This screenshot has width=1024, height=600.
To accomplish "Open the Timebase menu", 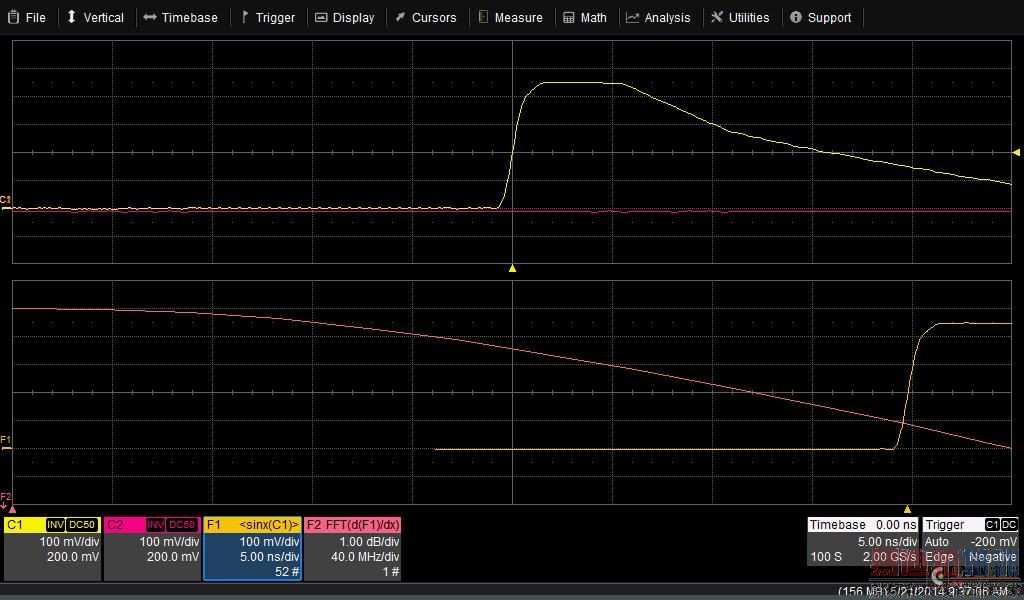I will point(181,18).
